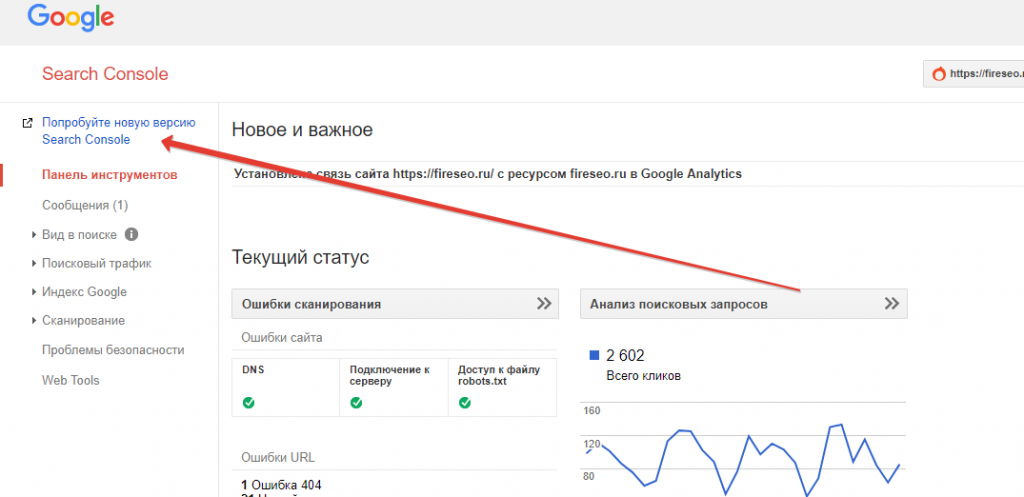The image size is (1024, 497).
Task: Click green checkmark under Доступ к файлу robots.txt
Action: point(464,403)
